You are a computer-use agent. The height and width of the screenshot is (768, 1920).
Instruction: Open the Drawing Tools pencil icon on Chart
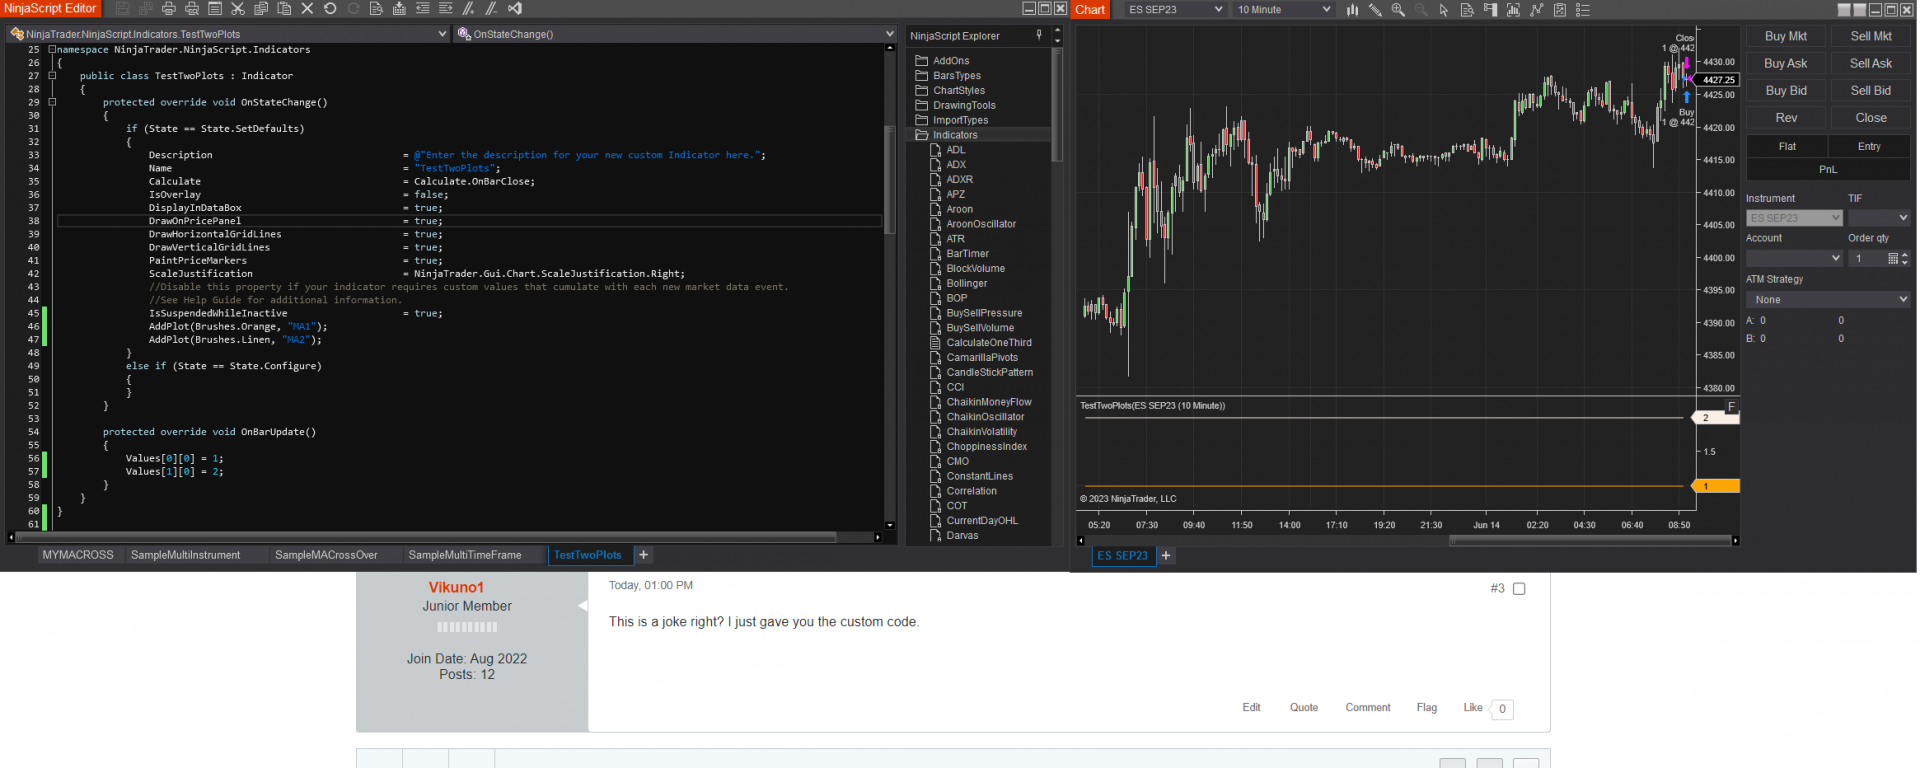(1375, 10)
